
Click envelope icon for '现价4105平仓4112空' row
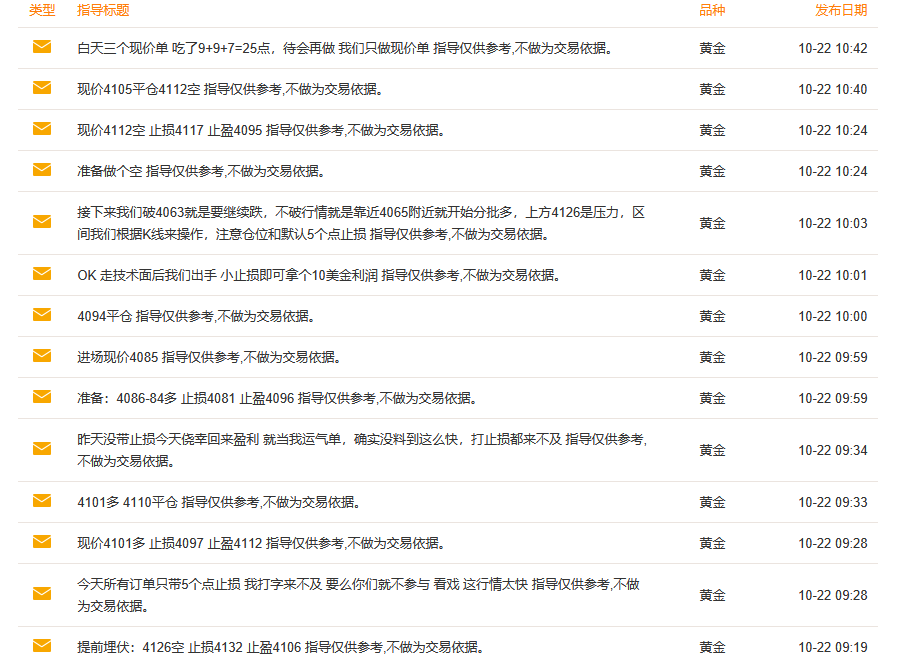(x=42, y=88)
